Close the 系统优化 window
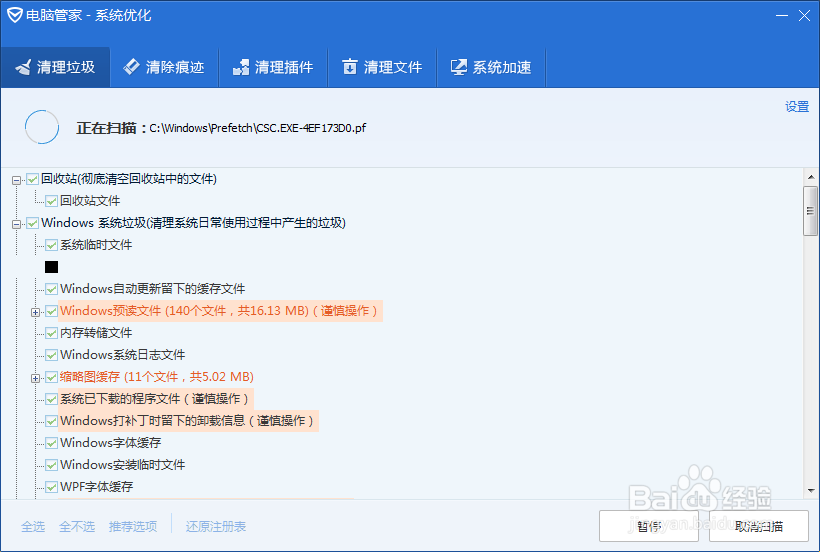Viewport: 820px width, 552px height. pos(804,16)
